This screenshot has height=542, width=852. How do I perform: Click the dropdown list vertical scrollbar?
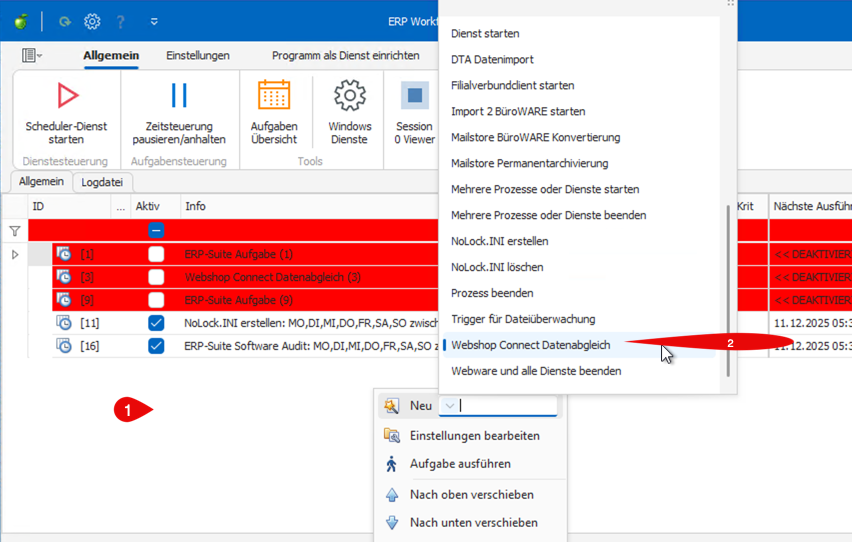(729, 288)
